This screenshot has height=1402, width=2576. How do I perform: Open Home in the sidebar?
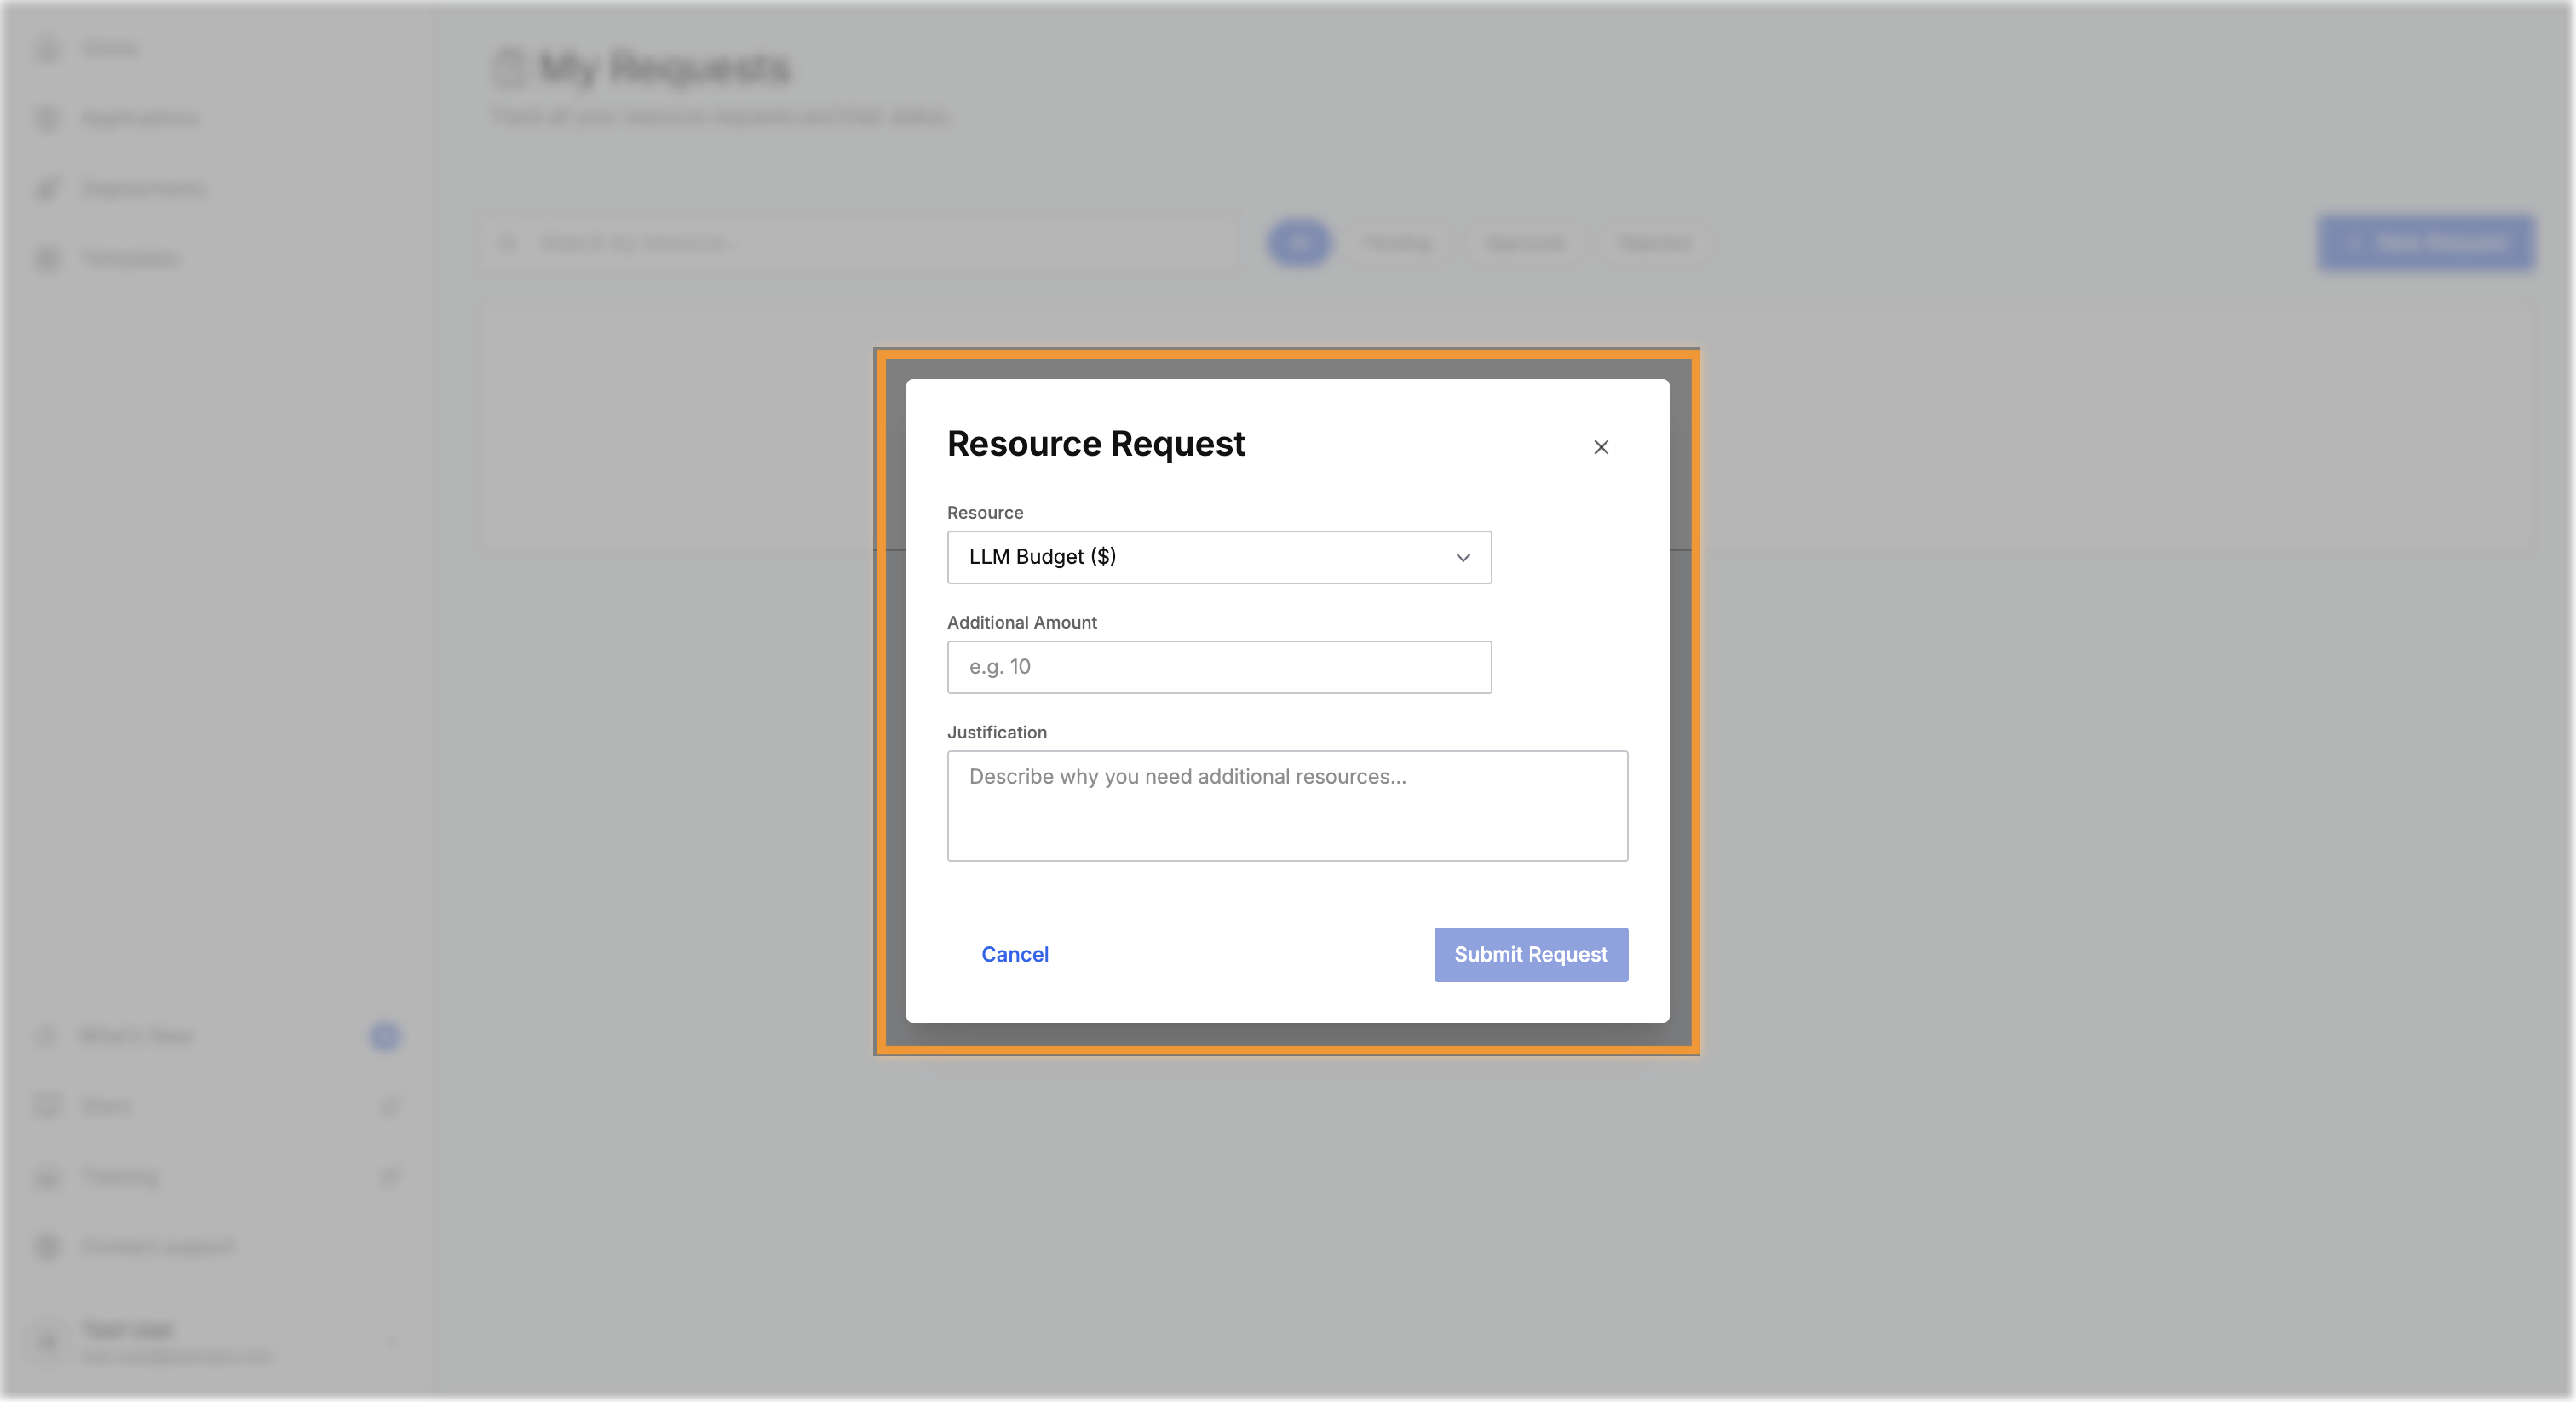110,48
